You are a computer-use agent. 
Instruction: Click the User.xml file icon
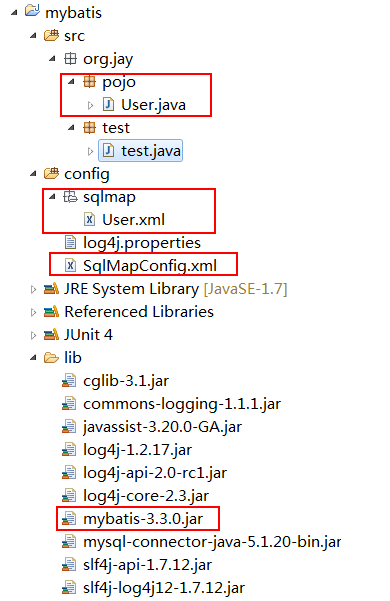[89, 220]
